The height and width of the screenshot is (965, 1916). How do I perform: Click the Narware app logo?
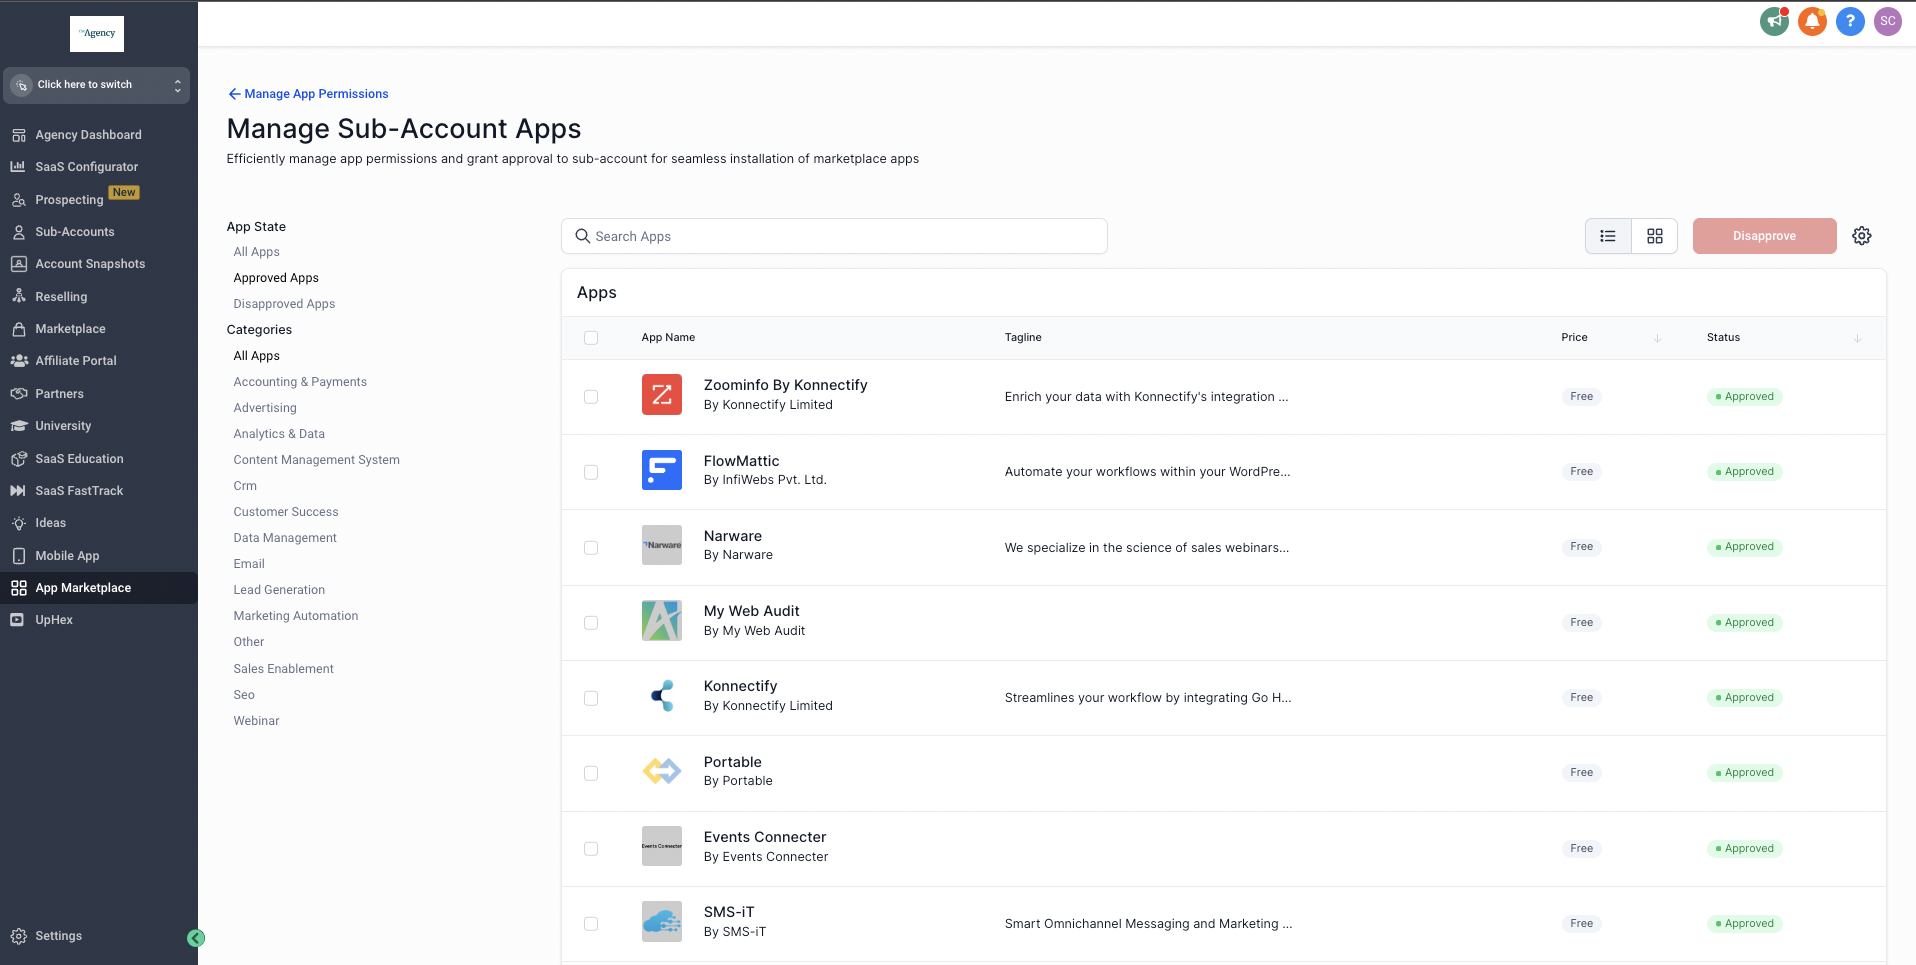(x=662, y=545)
